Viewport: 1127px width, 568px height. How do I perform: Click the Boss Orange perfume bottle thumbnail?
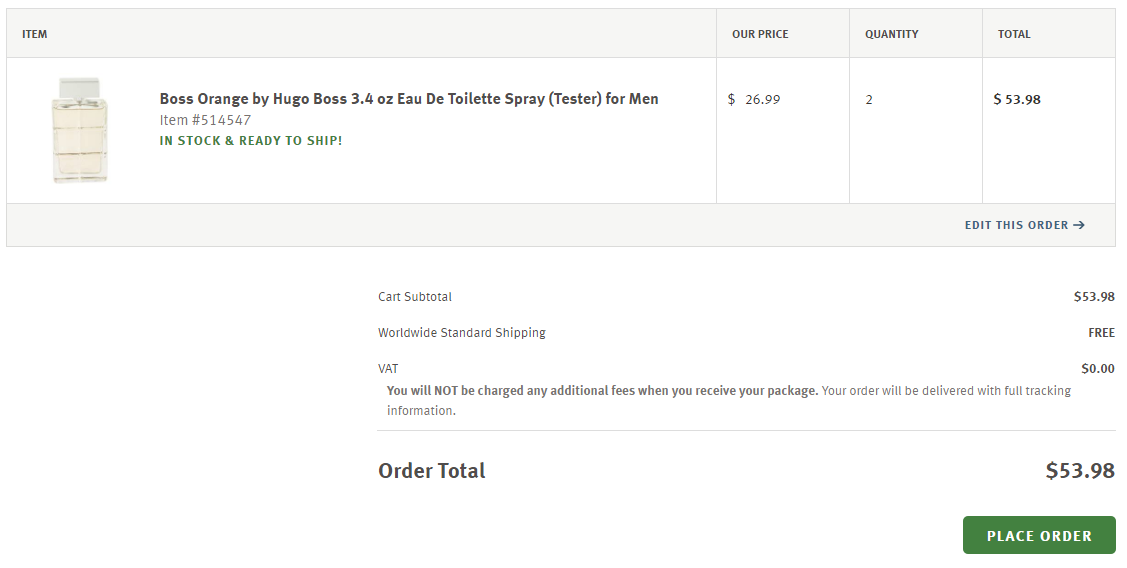pos(80,130)
